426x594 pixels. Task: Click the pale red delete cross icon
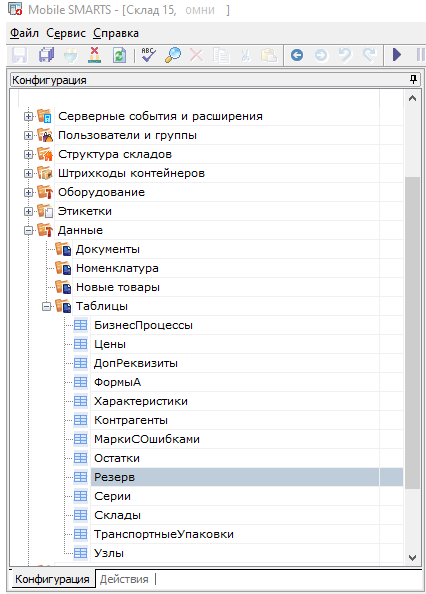(x=196, y=55)
